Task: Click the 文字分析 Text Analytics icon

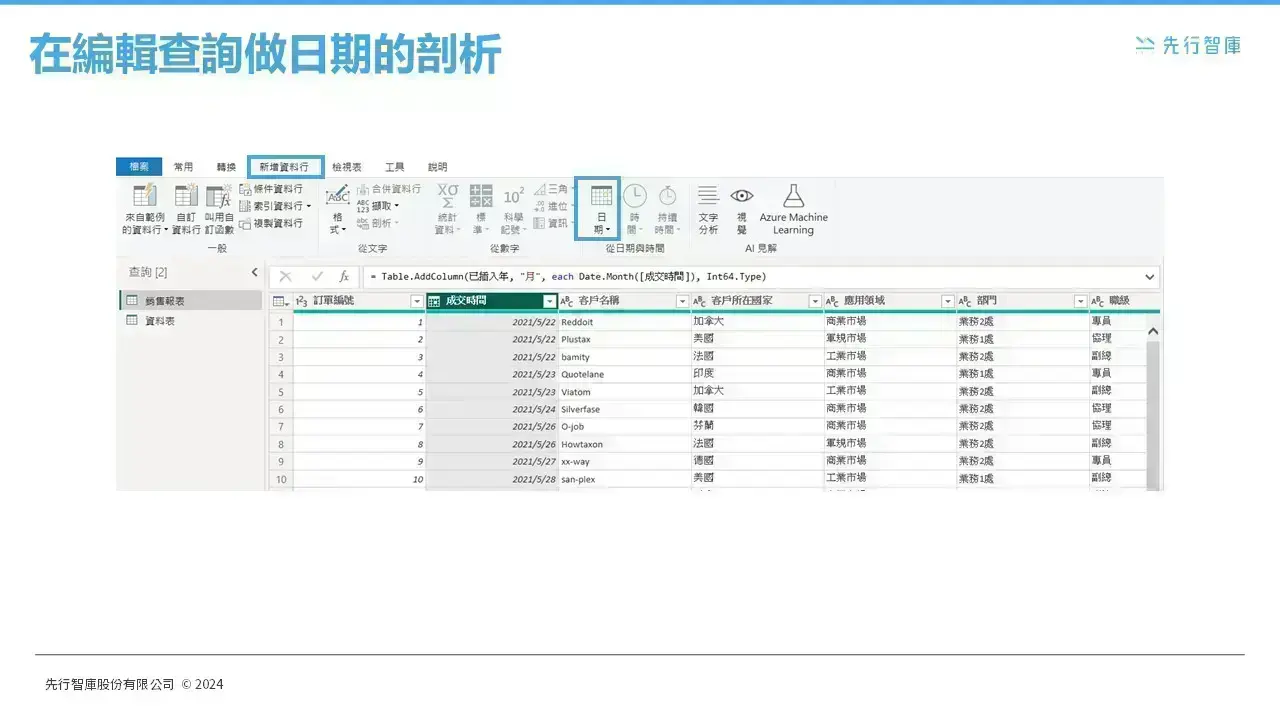Action: pyautogui.click(x=708, y=195)
